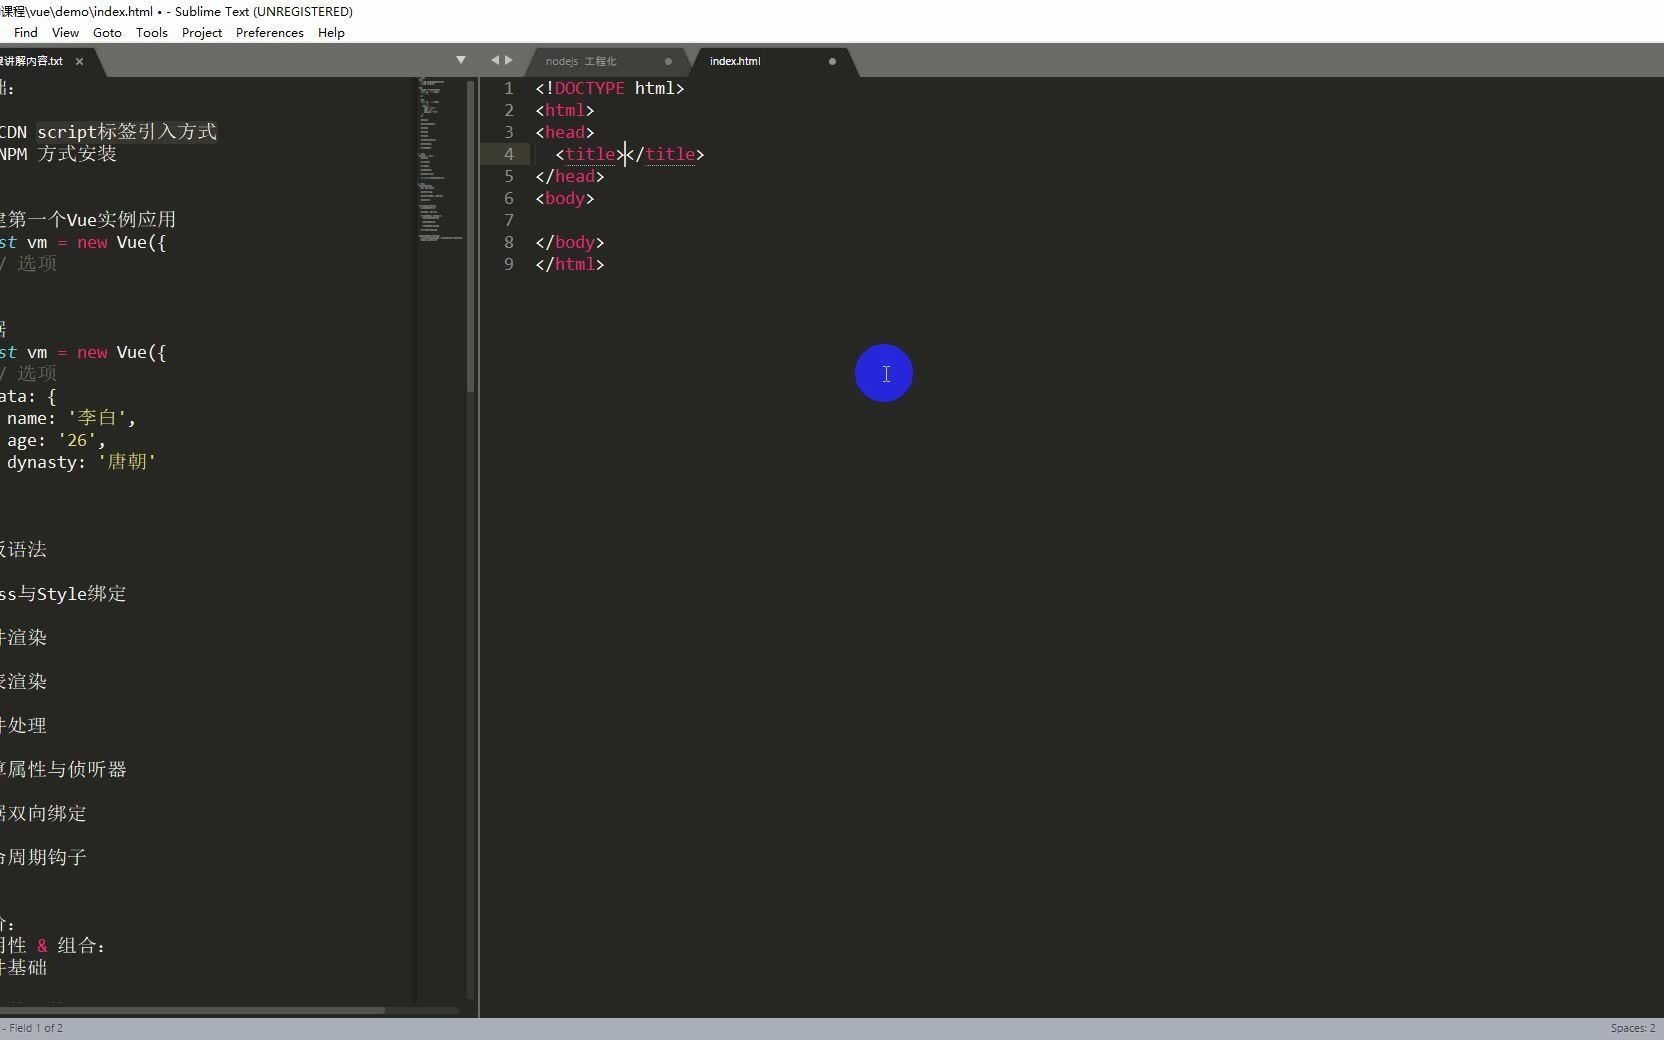Viewport: 1664px width, 1040px height.
Task: Open the View menu
Action: (65, 32)
